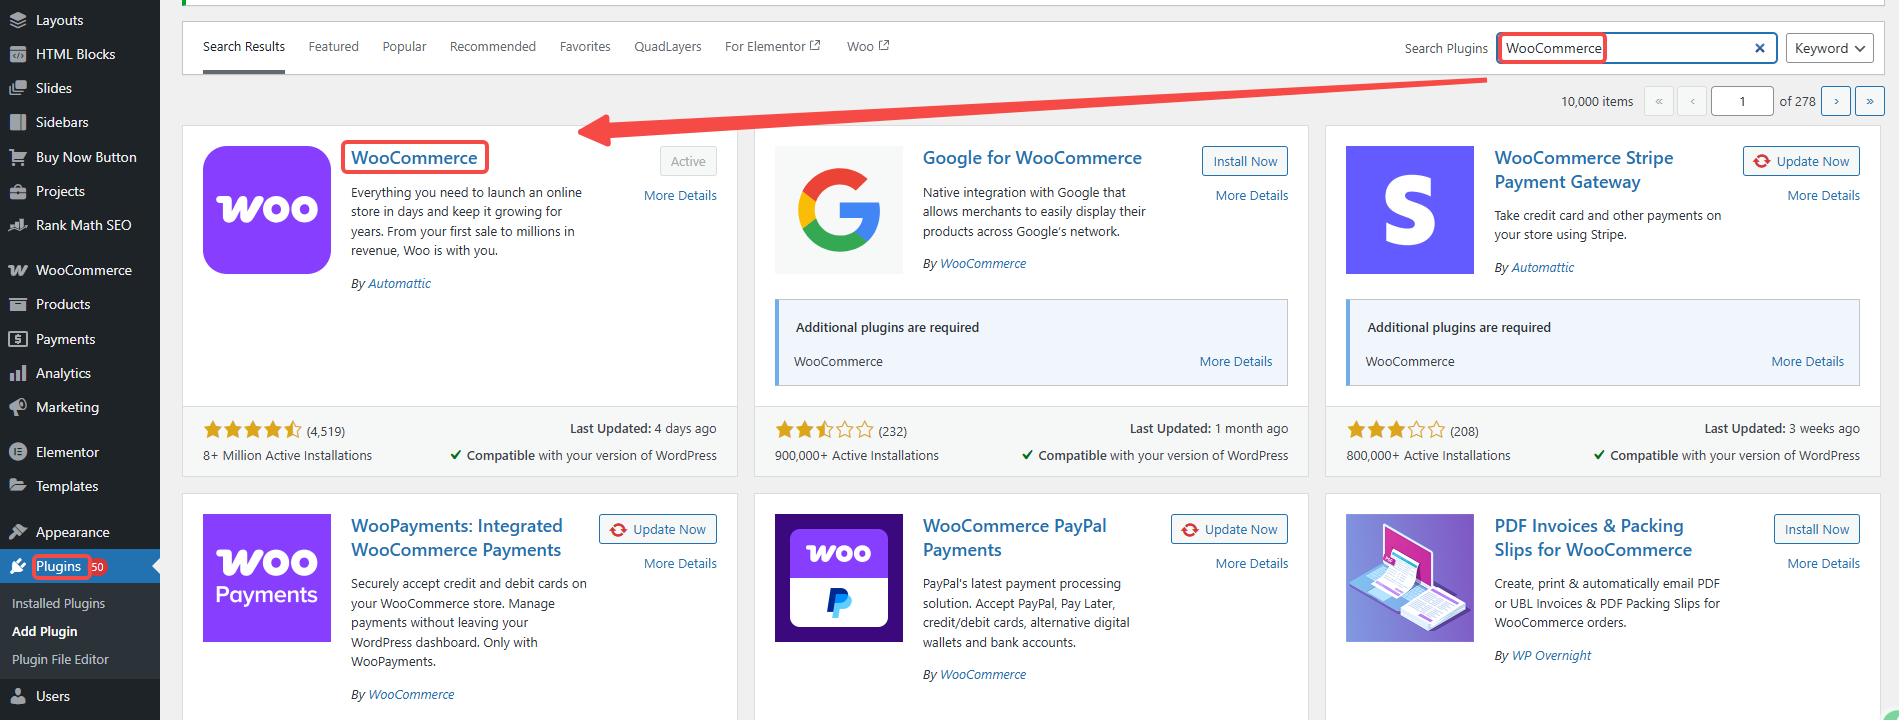Clear the plugin search with X icon
The width and height of the screenshot is (1899, 720).
[1760, 48]
